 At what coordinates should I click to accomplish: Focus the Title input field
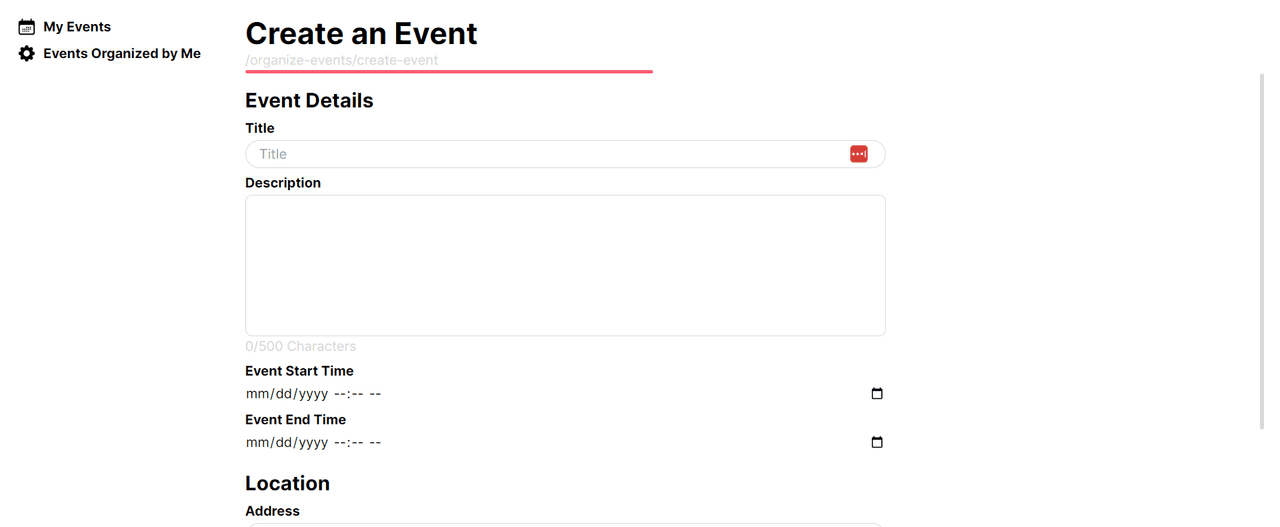[x=565, y=154]
